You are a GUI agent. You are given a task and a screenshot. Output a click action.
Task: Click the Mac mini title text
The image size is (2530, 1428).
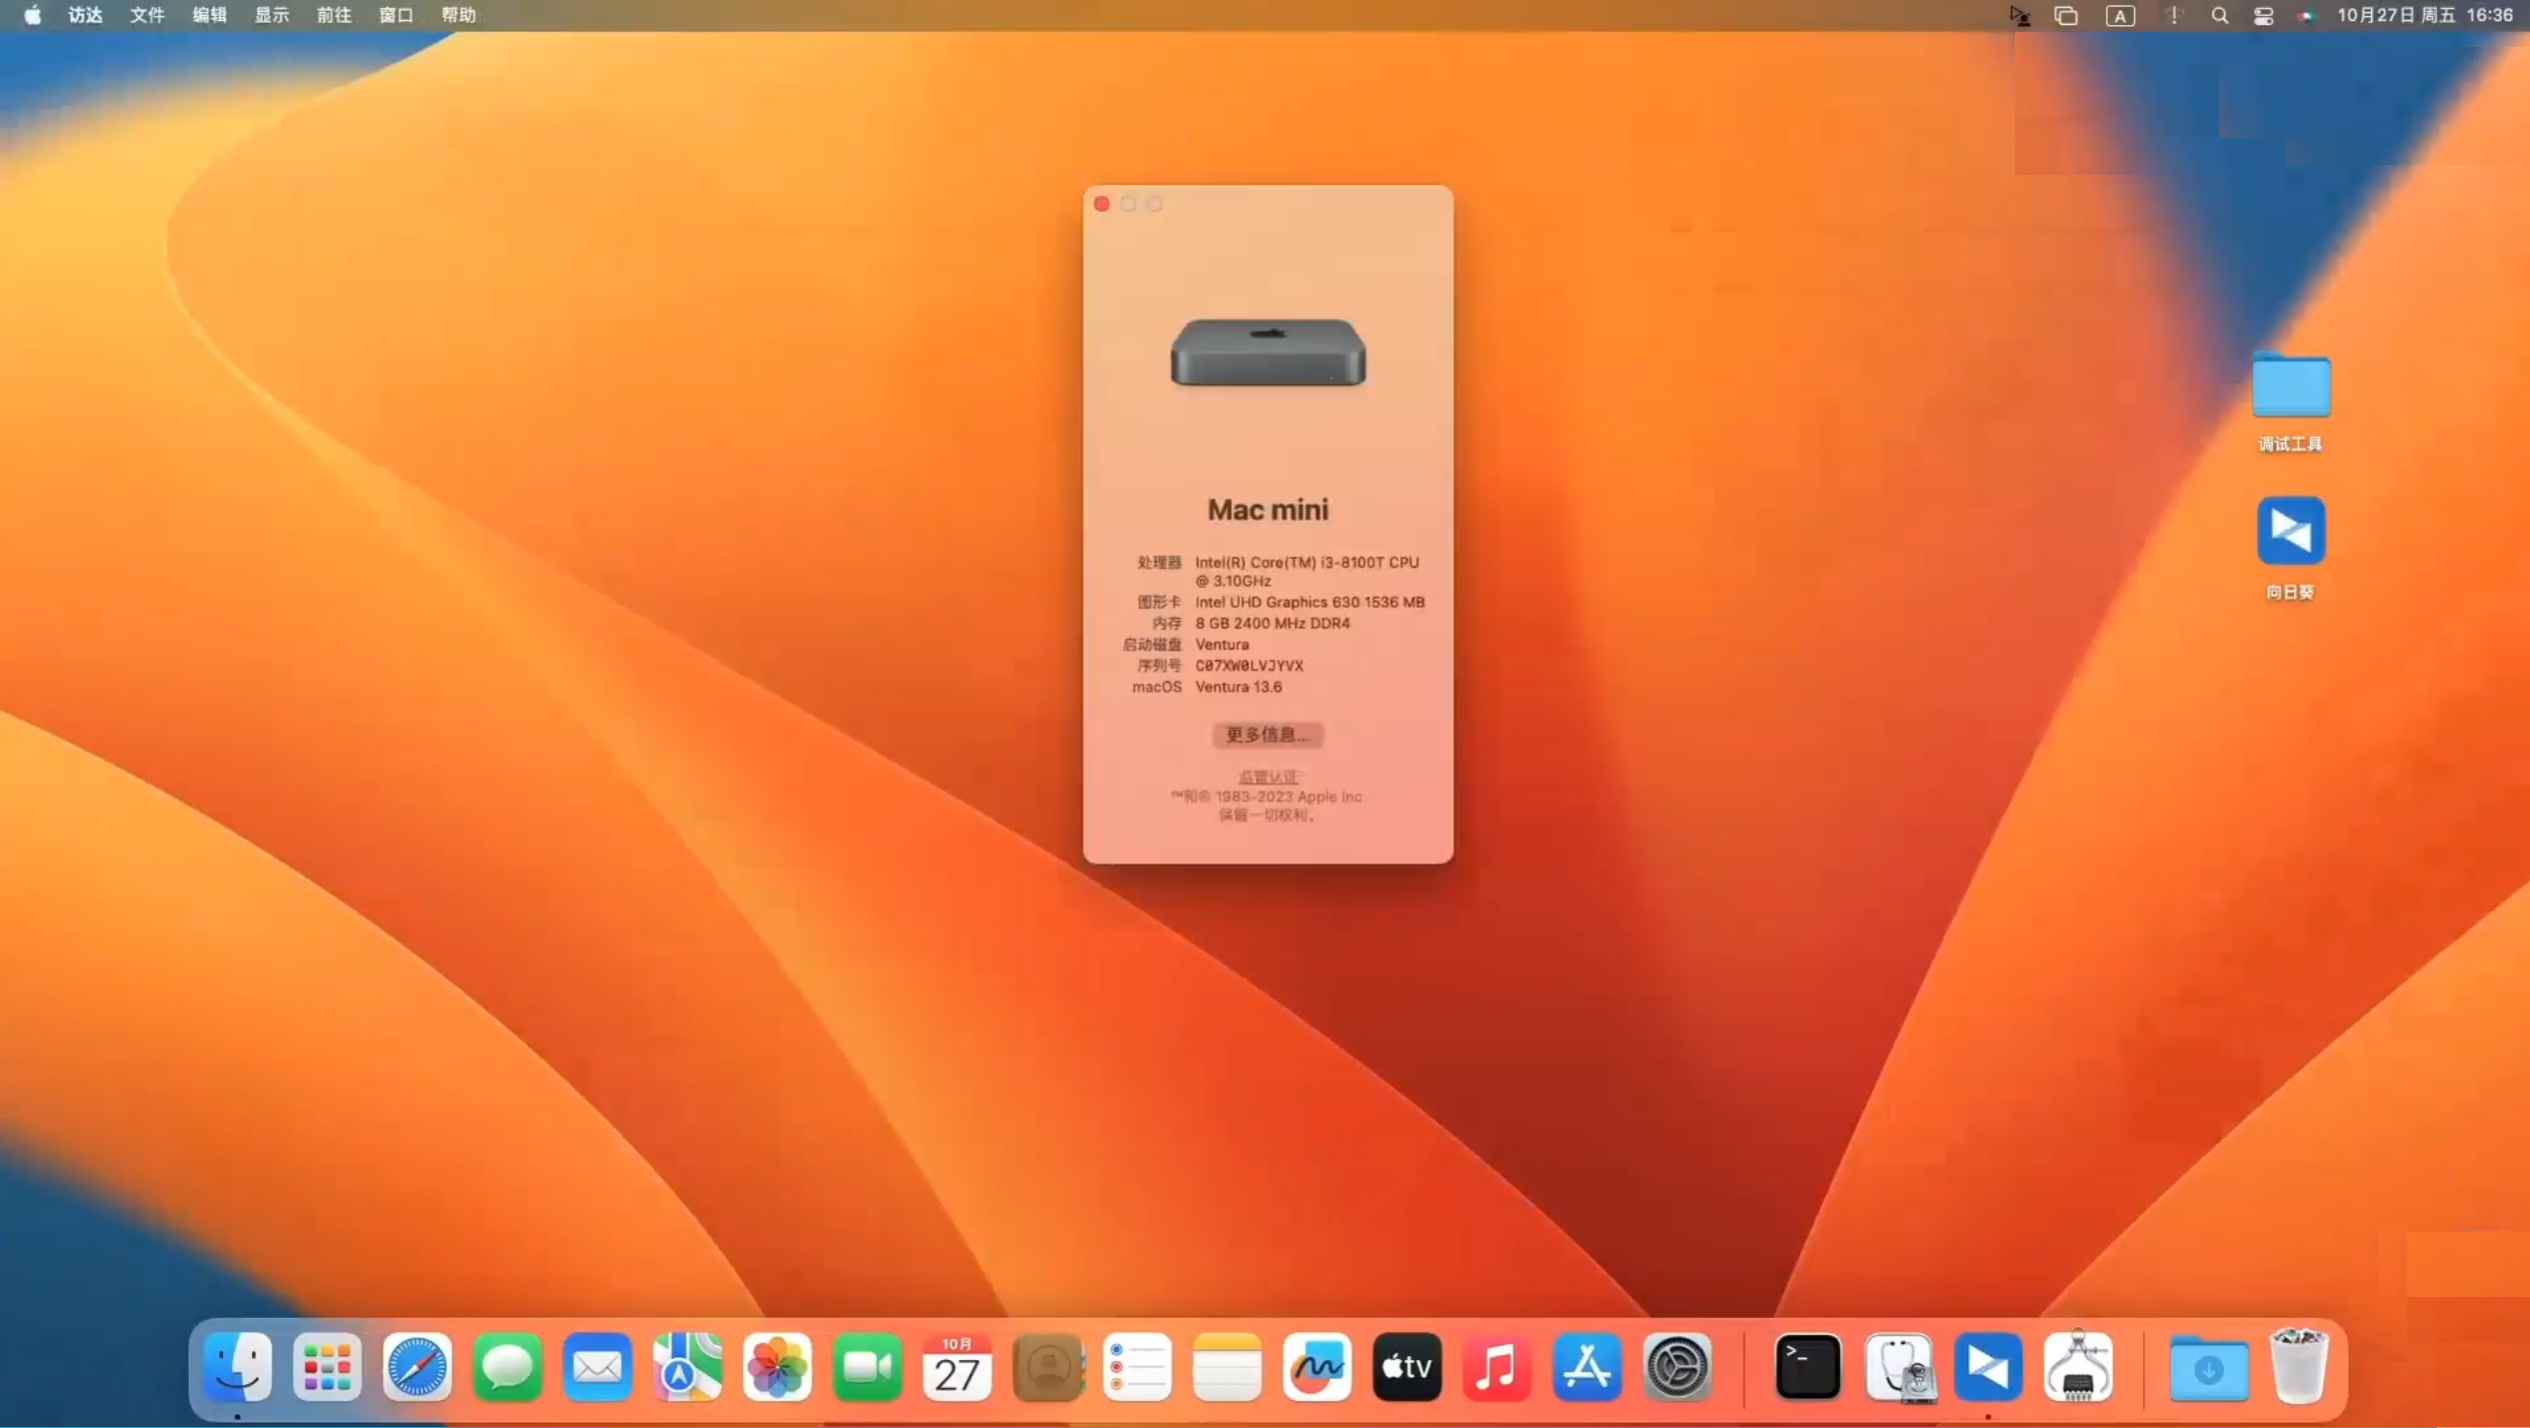1268,509
